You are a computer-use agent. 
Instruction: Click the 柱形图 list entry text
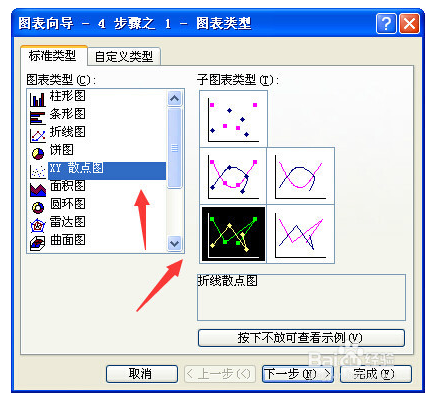(x=68, y=96)
